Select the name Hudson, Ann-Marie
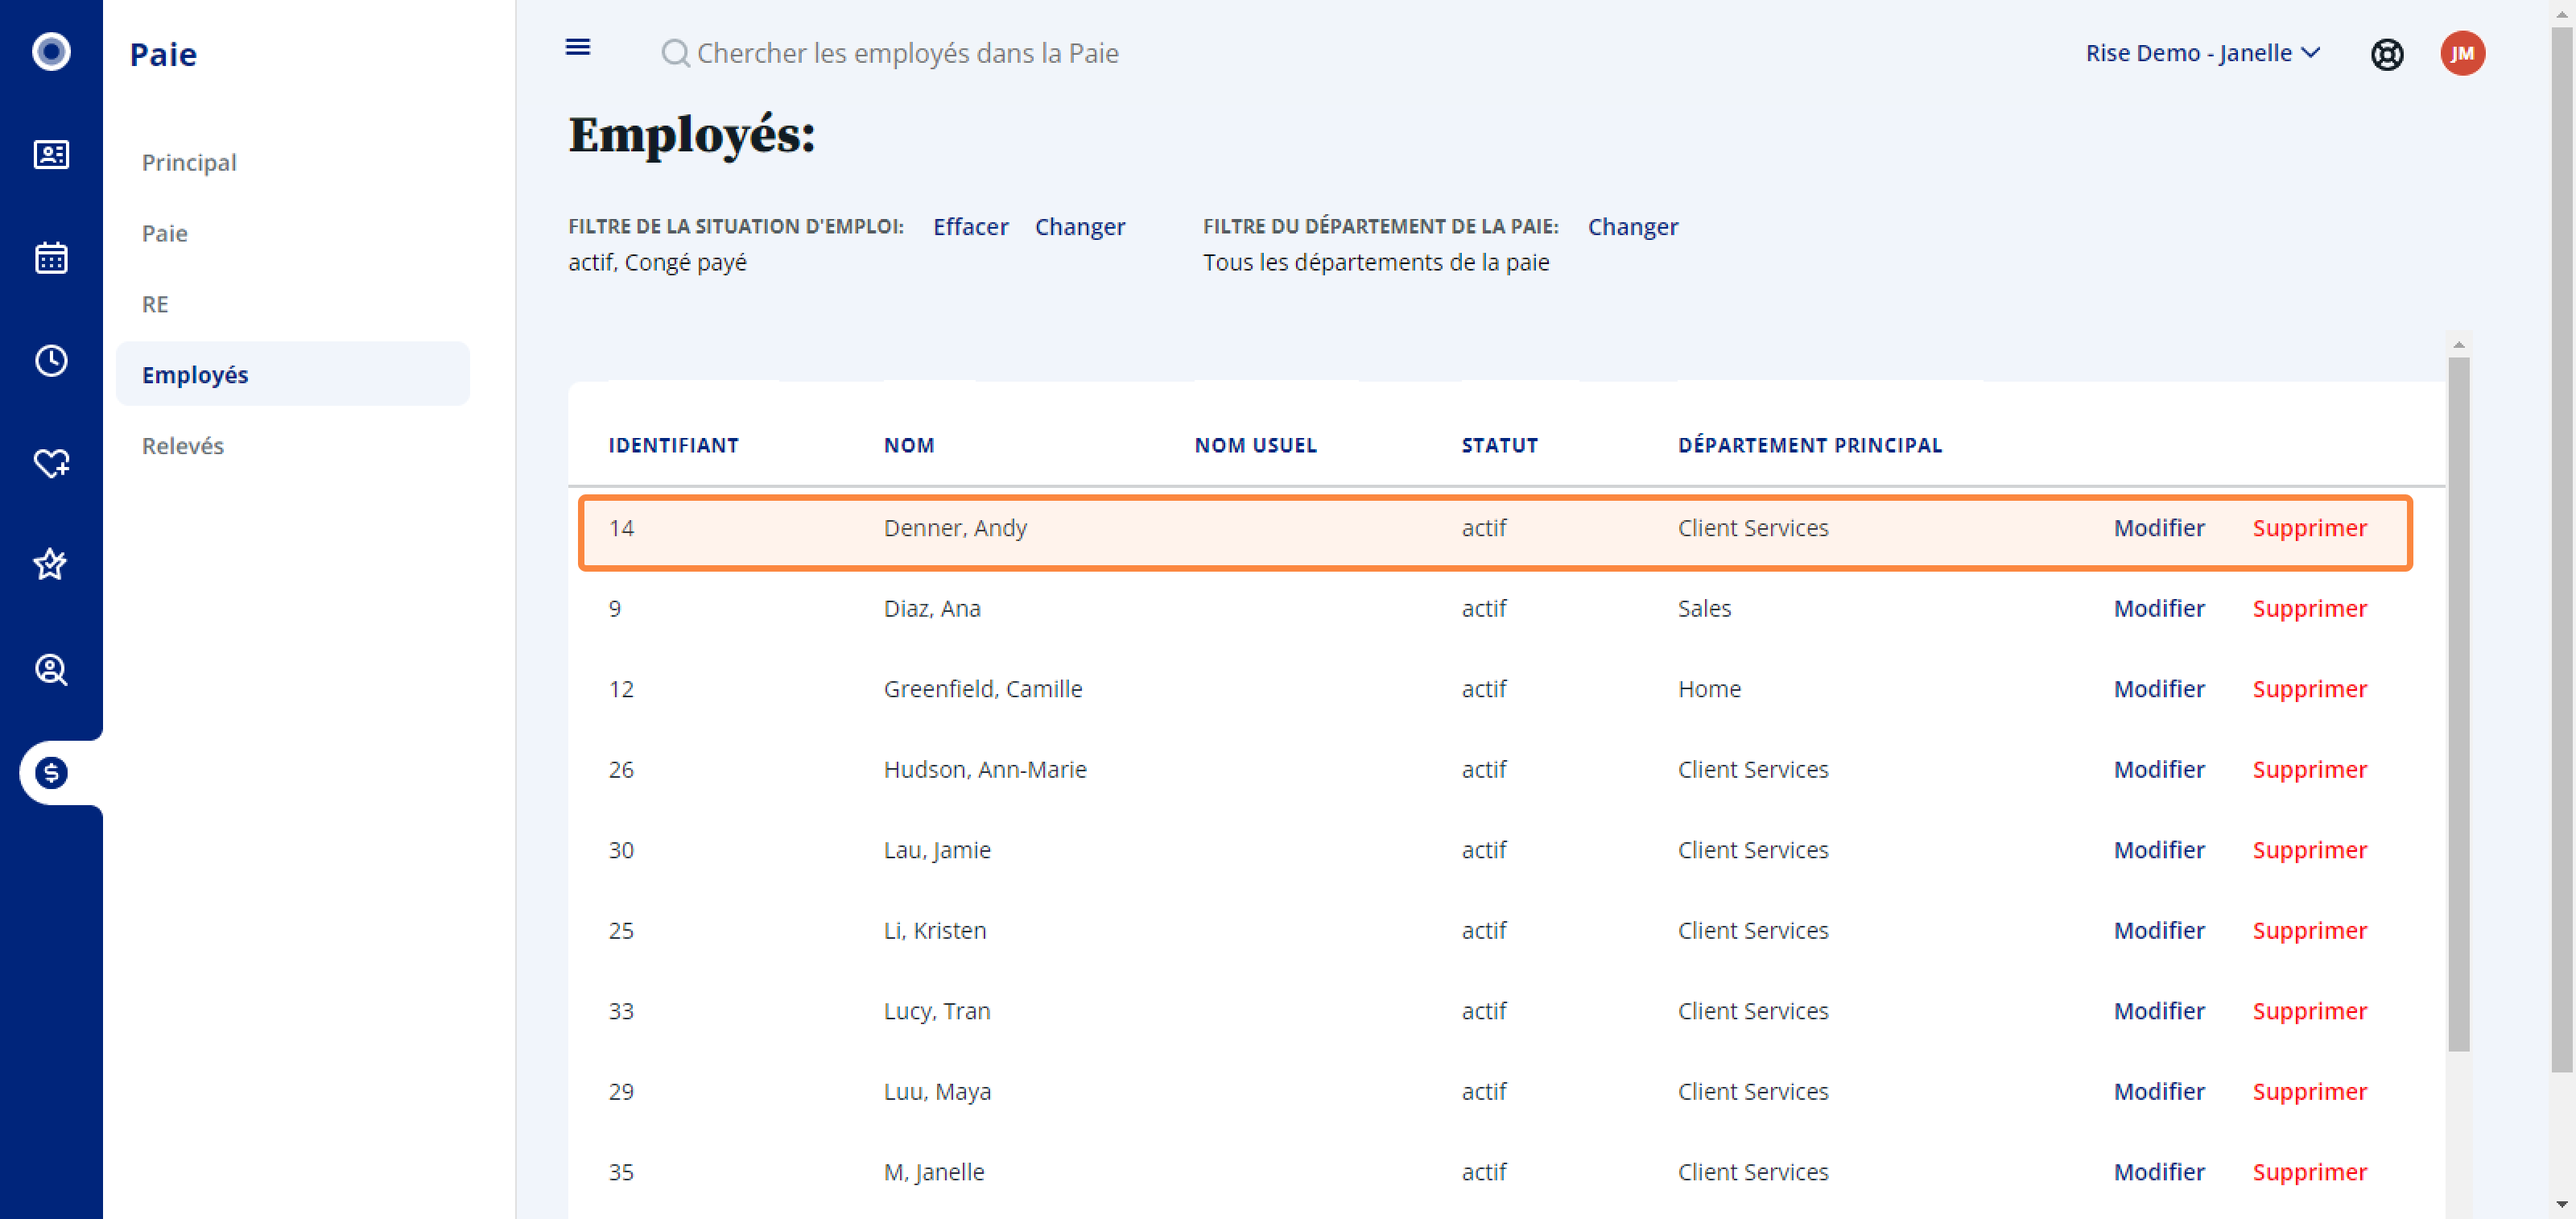The image size is (2576, 1219). click(985, 769)
